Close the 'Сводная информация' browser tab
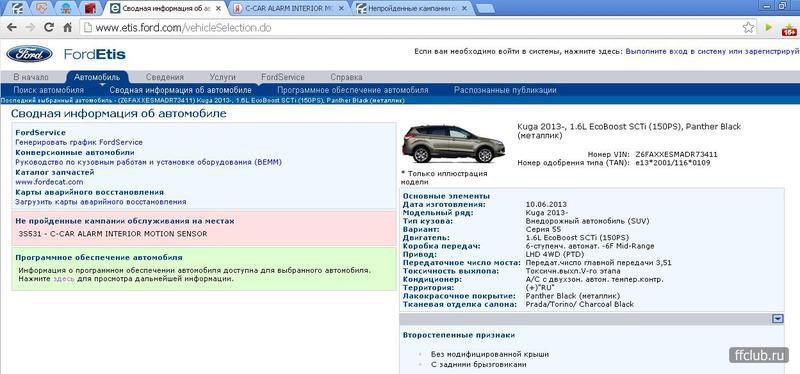The width and height of the screenshot is (800, 374). [x=218, y=9]
